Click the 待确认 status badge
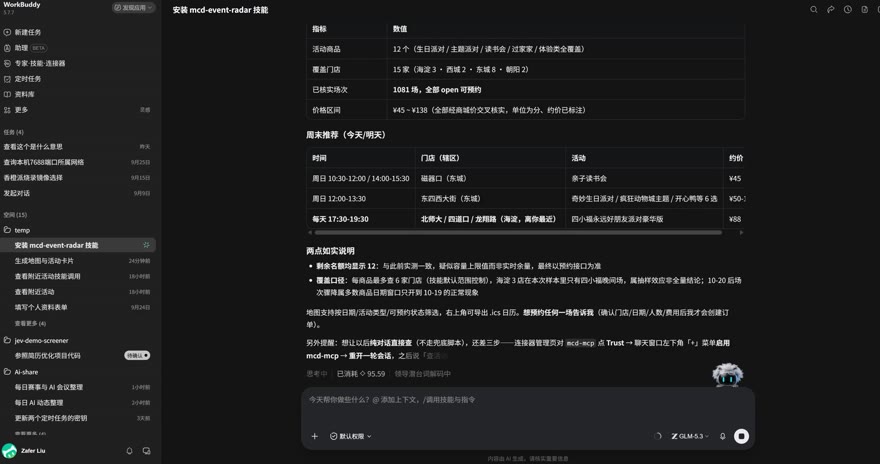Viewport: 880px width, 464px height. pos(138,356)
